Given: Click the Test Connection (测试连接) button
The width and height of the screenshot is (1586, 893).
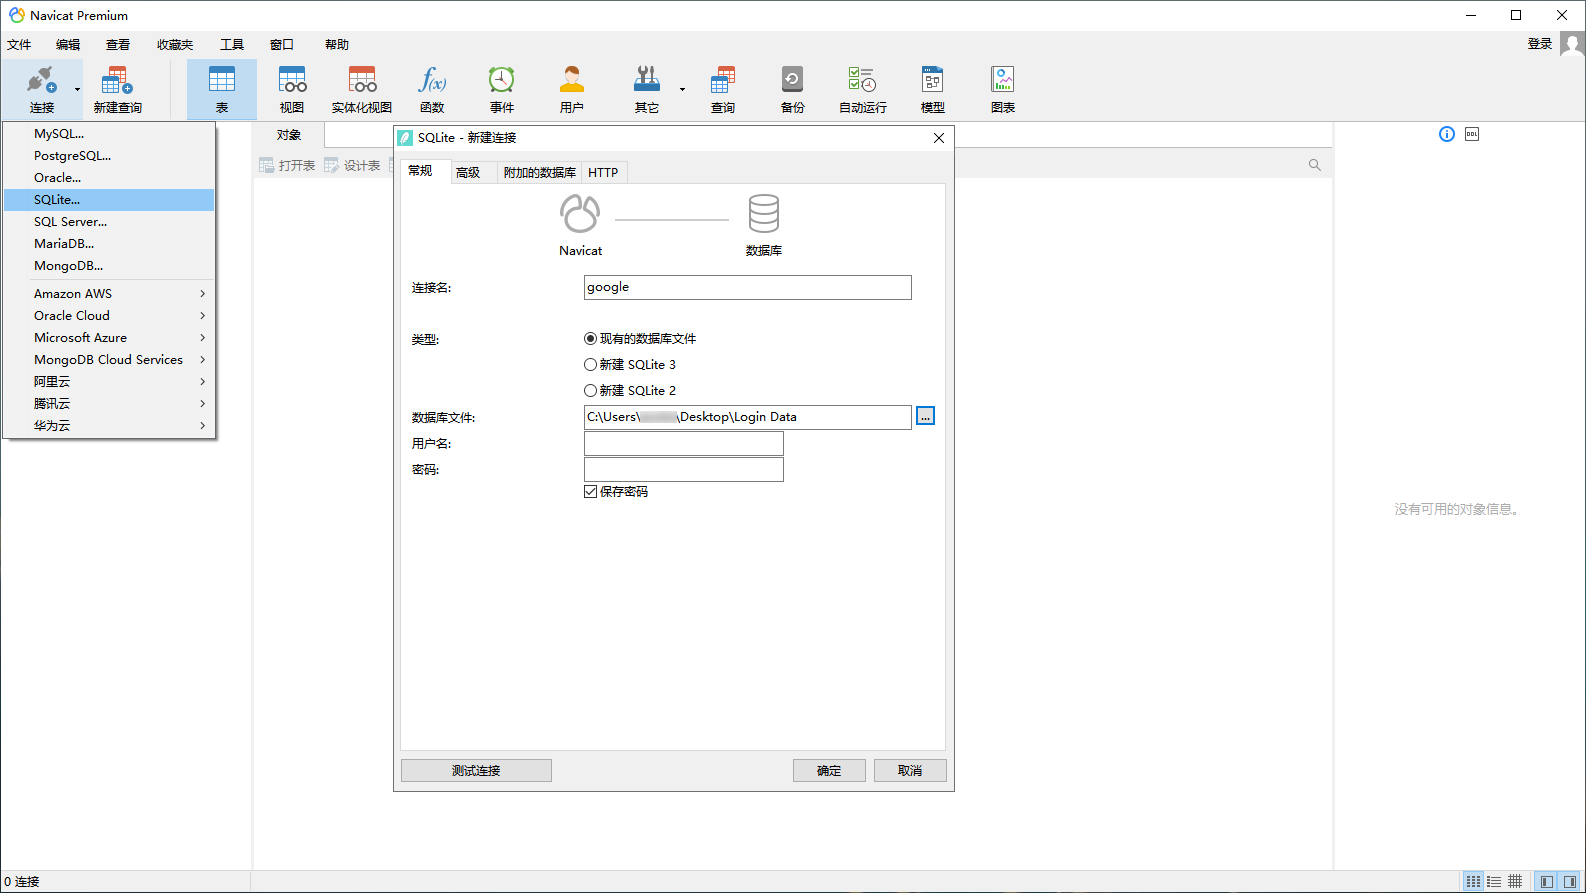Looking at the screenshot, I should [476, 770].
